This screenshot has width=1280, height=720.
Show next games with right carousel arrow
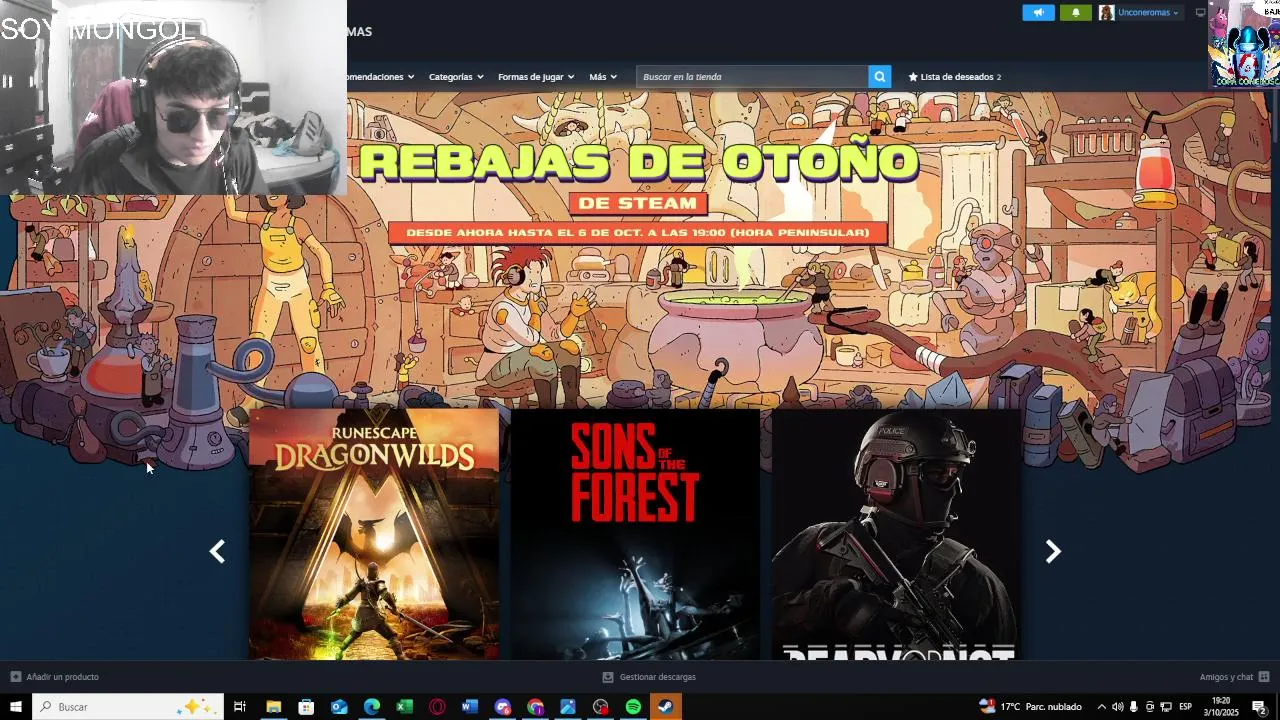1053,551
